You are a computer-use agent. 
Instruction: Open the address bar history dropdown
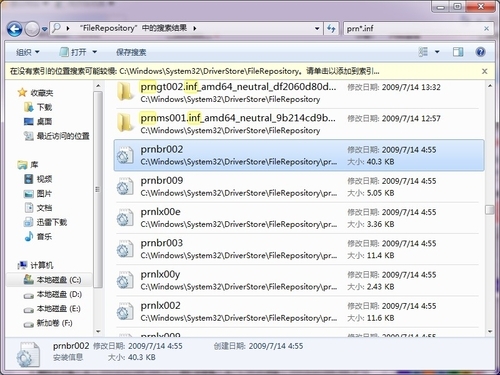coord(317,29)
